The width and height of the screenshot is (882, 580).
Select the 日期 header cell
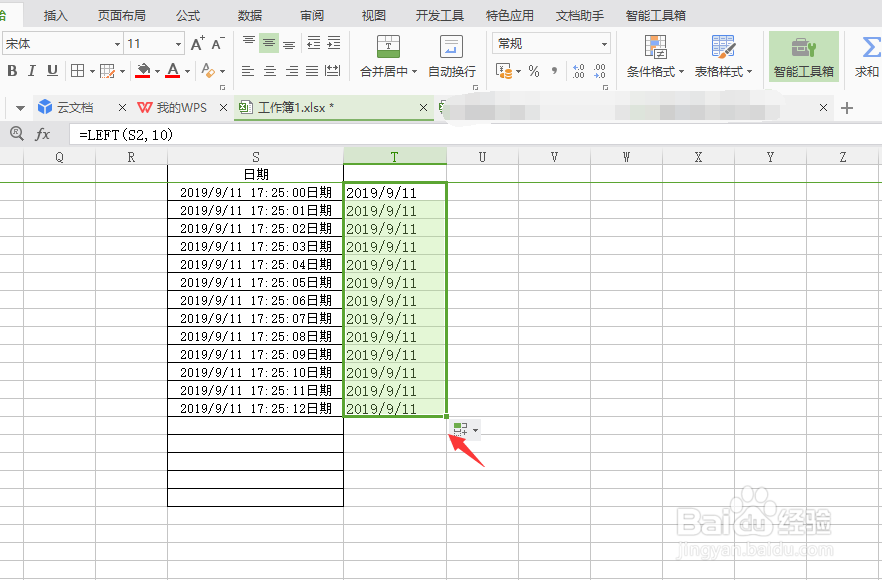[x=255, y=174]
